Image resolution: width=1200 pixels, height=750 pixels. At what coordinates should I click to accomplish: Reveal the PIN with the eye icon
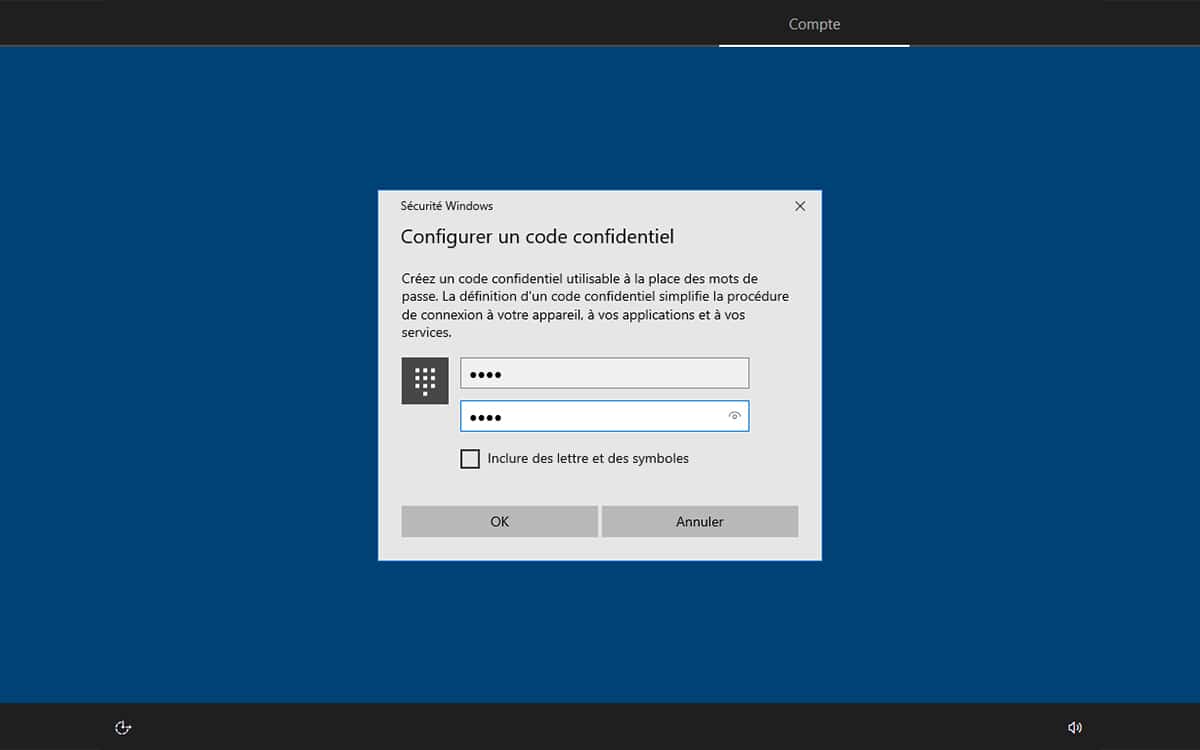click(734, 416)
